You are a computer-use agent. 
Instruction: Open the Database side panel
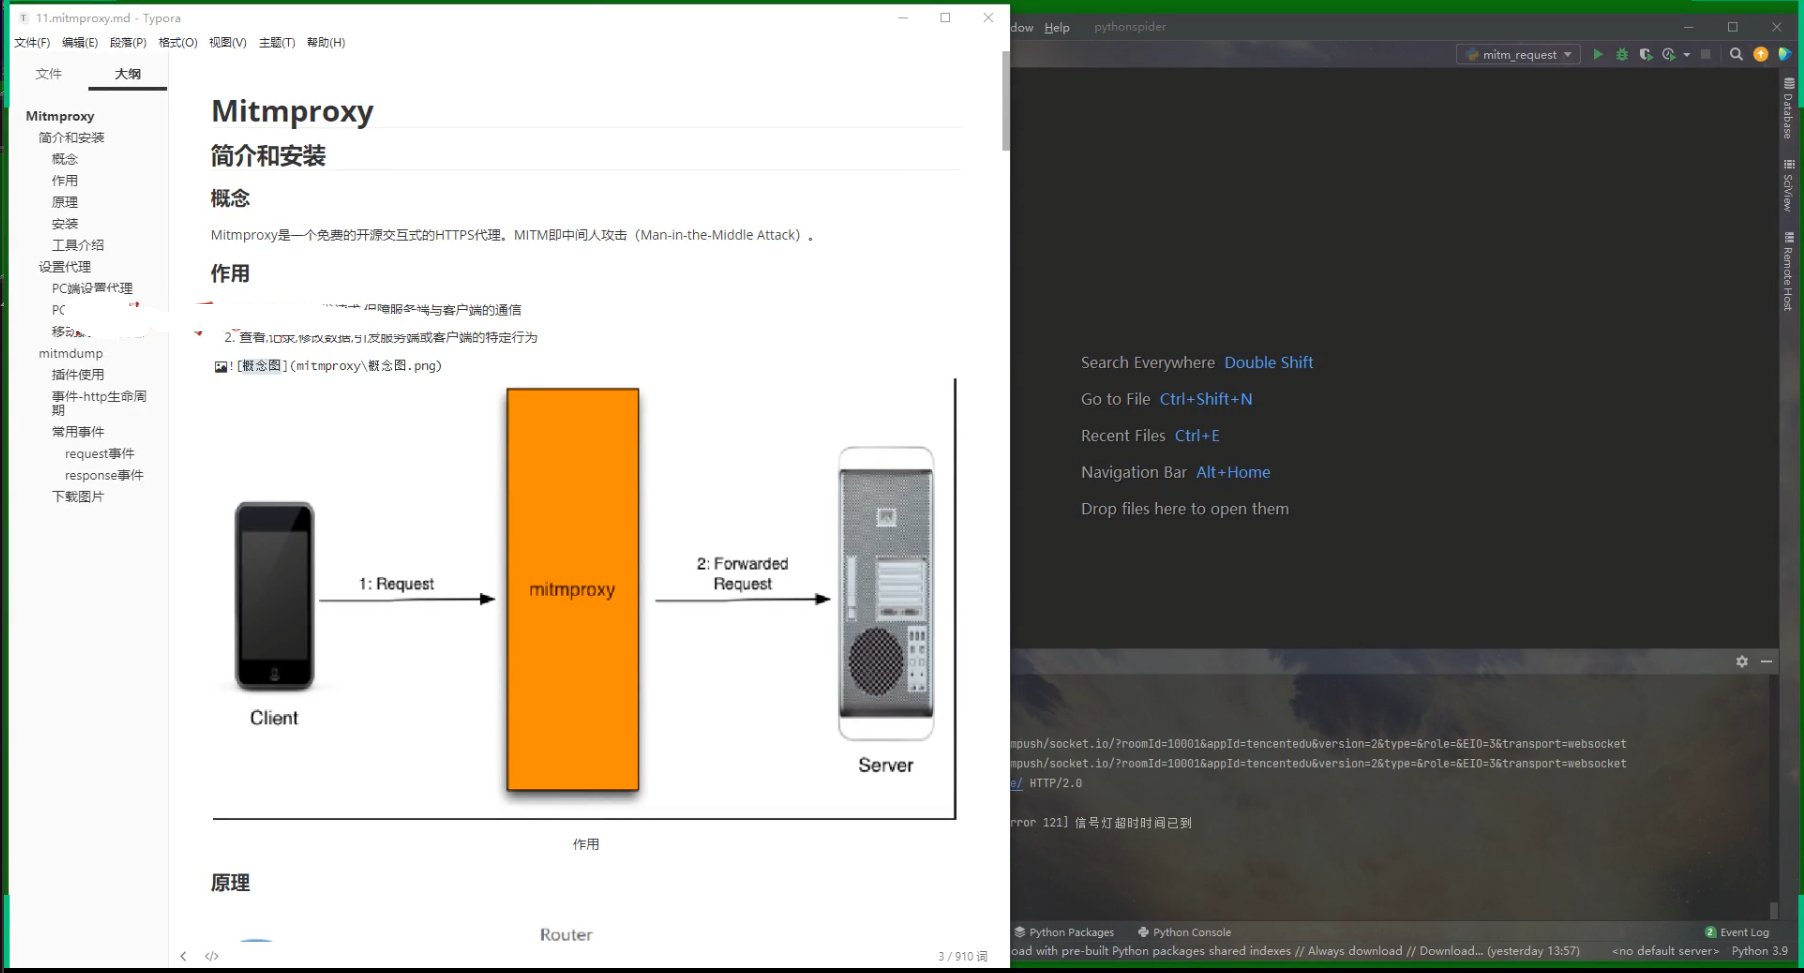tap(1788, 108)
